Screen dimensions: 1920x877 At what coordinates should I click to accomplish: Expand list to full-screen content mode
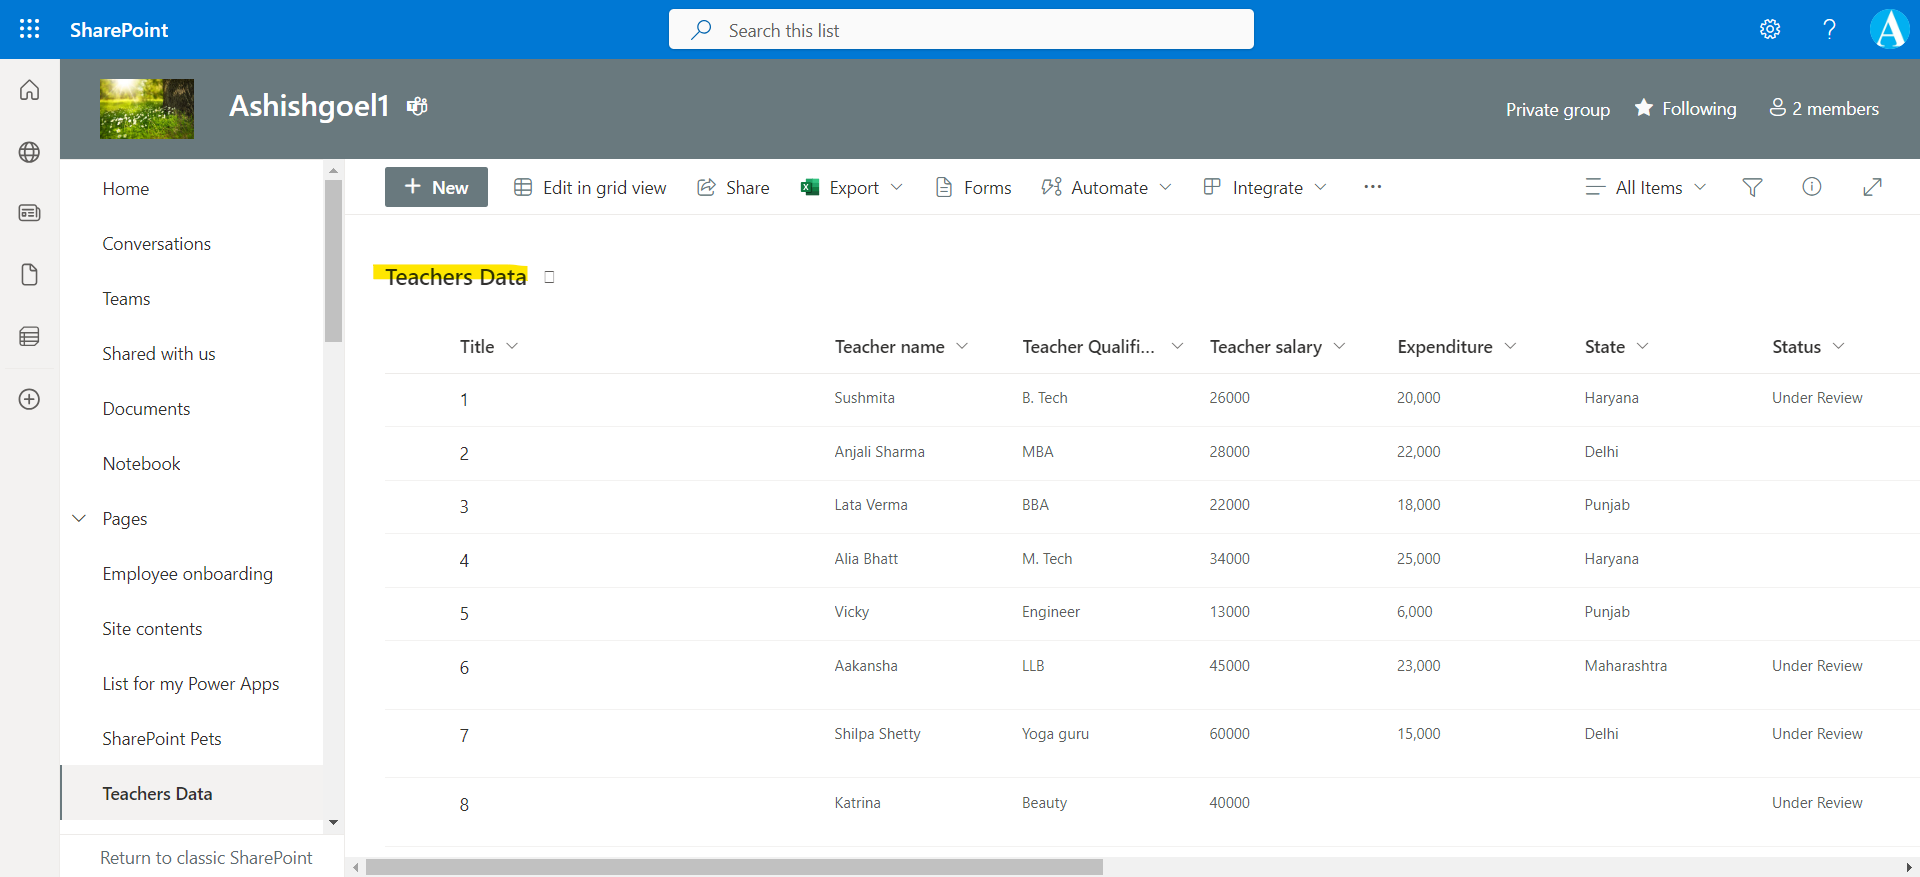(x=1872, y=187)
